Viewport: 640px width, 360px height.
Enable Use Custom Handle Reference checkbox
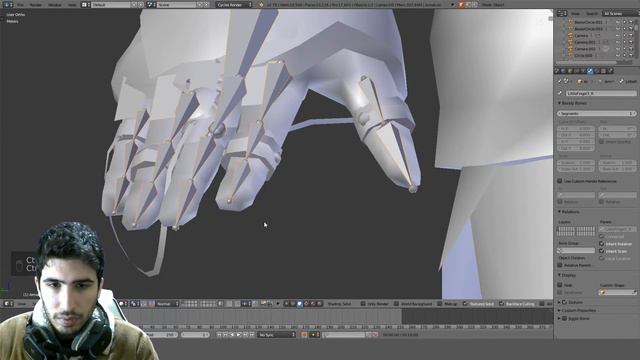click(560, 181)
